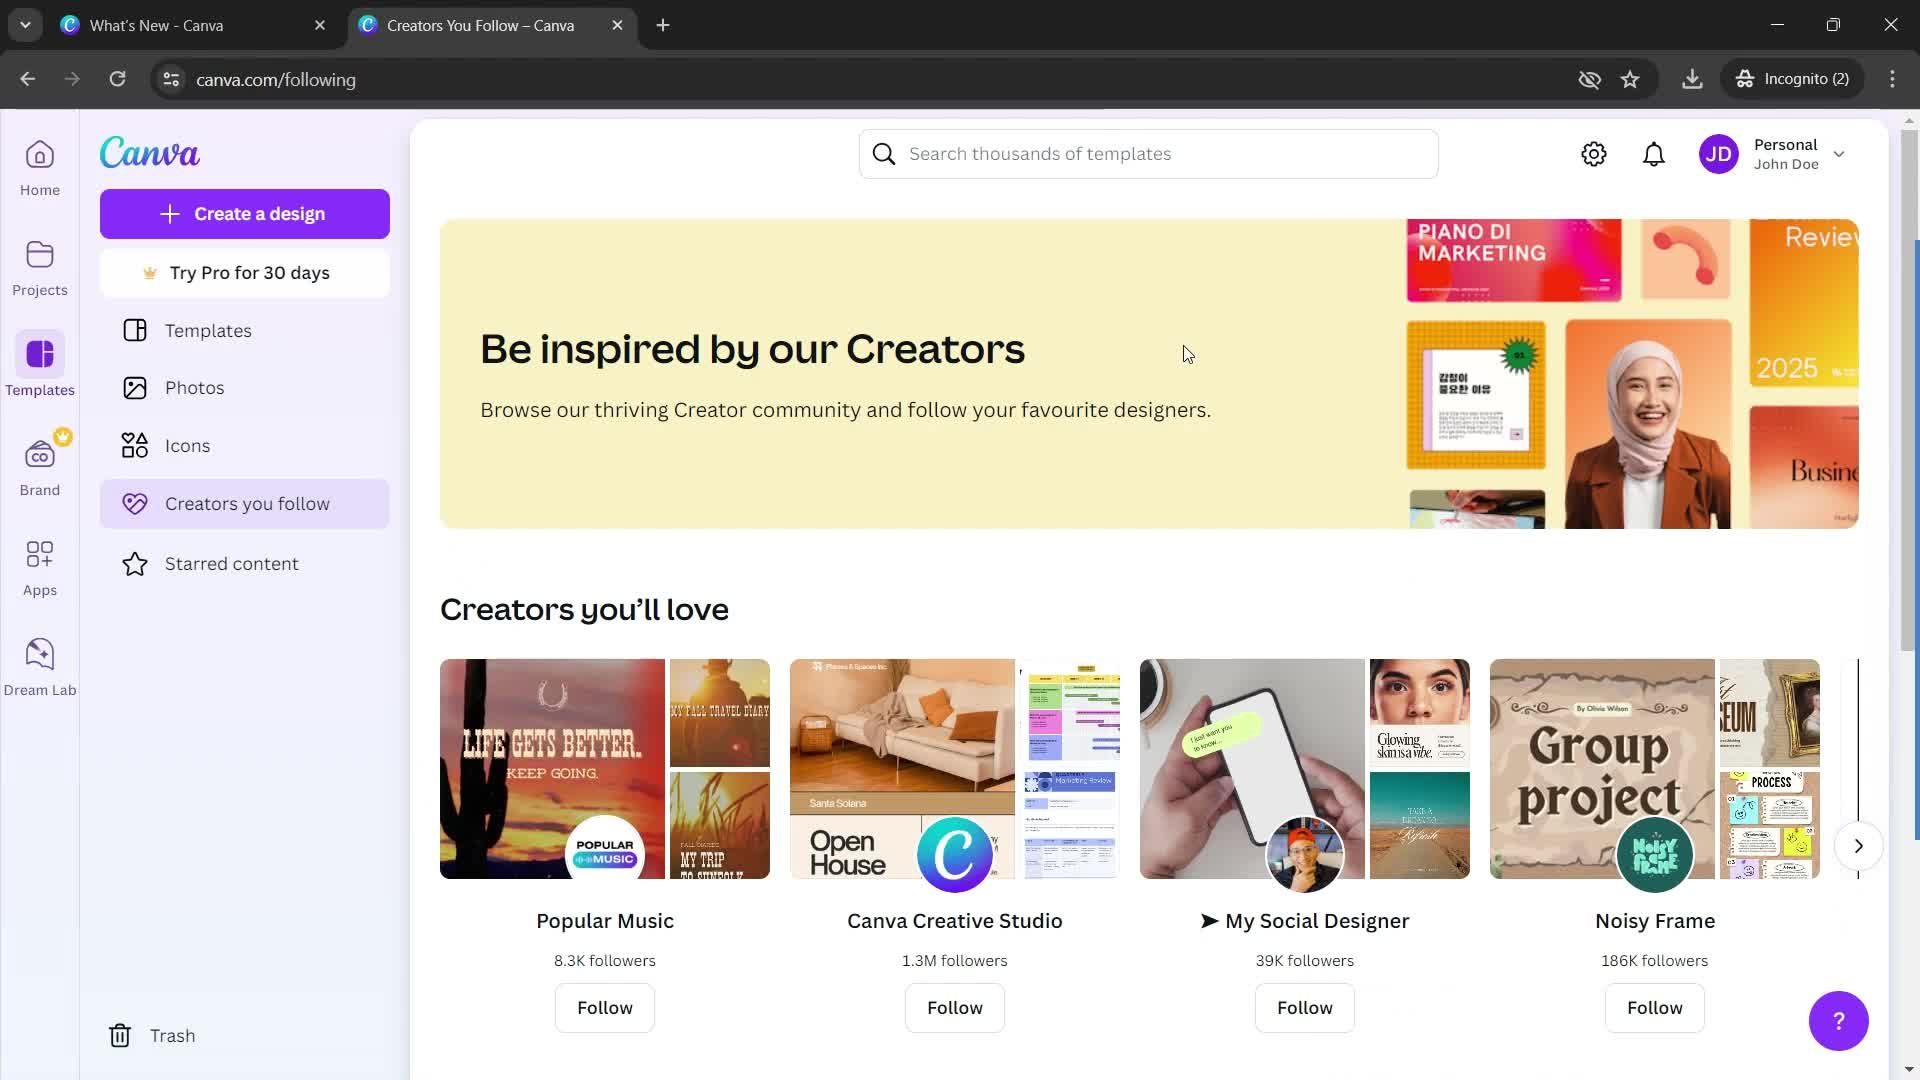
Task: Click the notifications bell icon
Action: point(1654,153)
